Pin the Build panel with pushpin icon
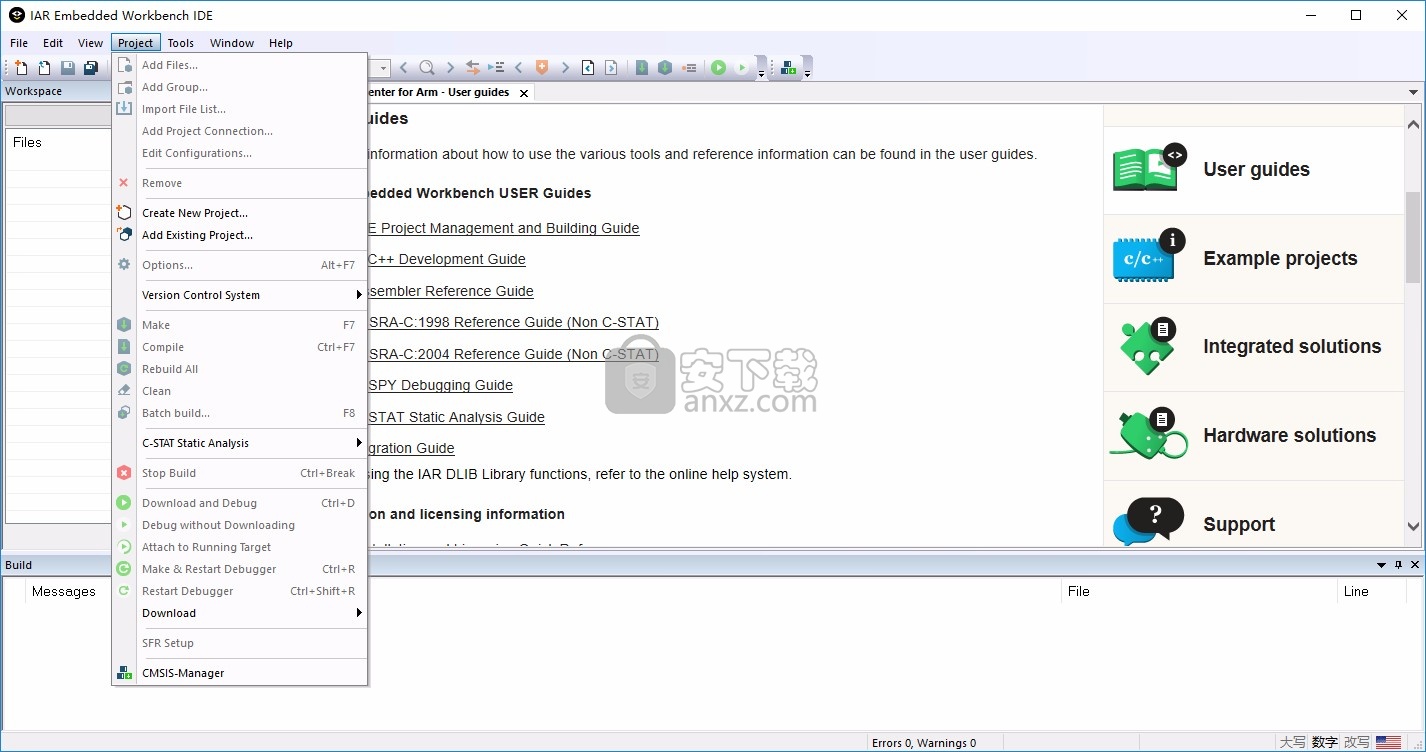The height and width of the screenshot is (752, 1426). pyautogui.click(x=1399, y=565)
